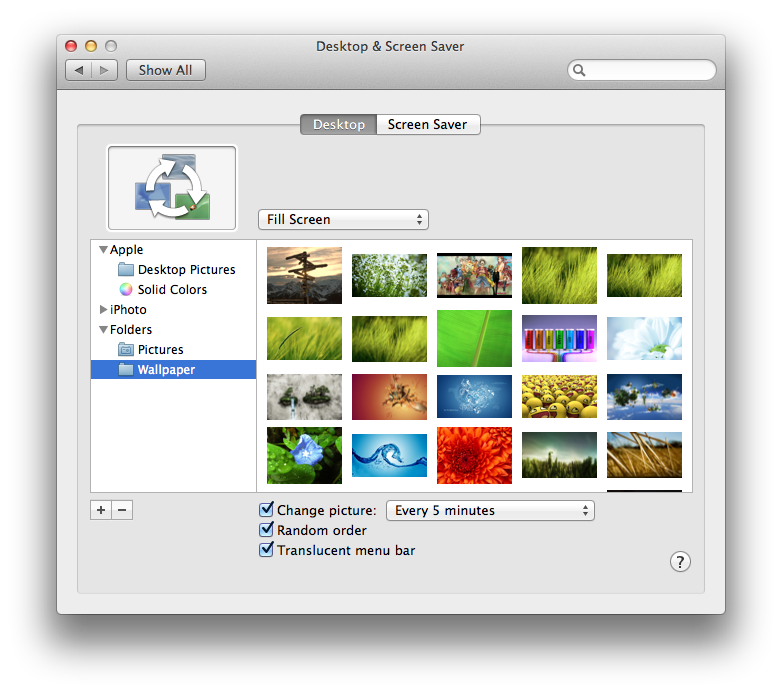Image resolution: width=782 pixels, height=693 pixels.
Task: Select the blue flower on leaves wallpaper
Action: 304,455
